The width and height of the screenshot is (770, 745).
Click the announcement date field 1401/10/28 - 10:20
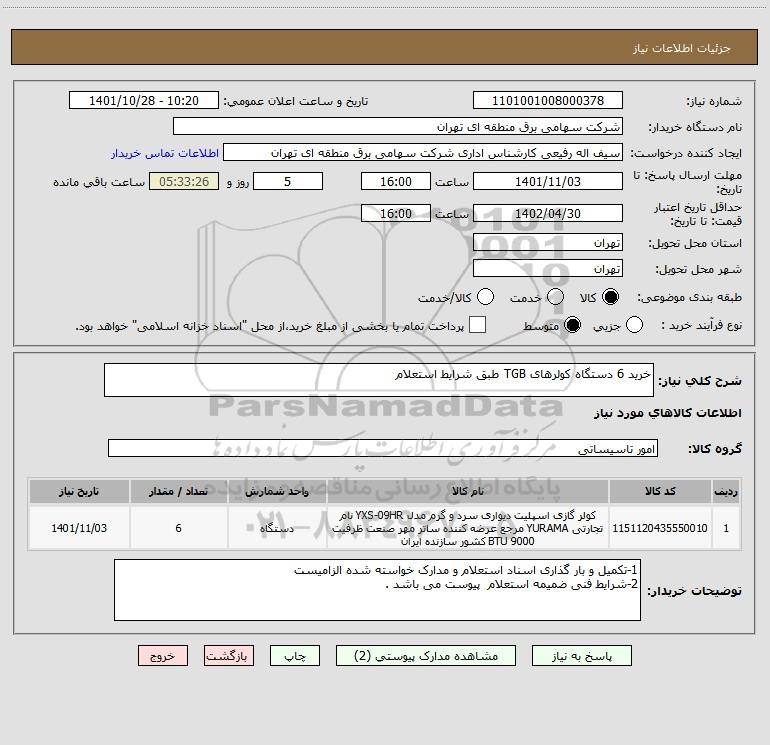(x=144, y=101)
